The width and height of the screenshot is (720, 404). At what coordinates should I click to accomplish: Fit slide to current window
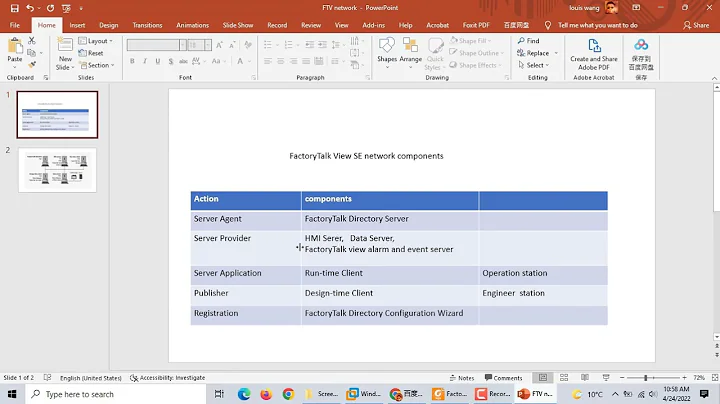[714, 377]
